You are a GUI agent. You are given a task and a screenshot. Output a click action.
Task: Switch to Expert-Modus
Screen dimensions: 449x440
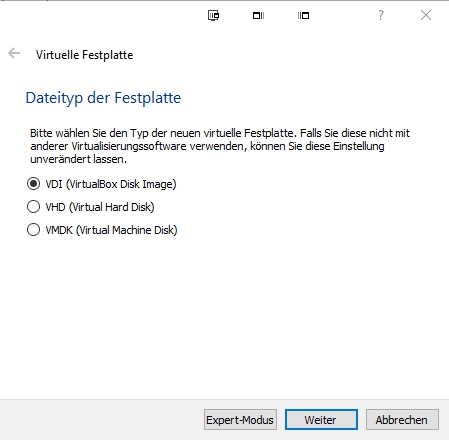point(240,420)
